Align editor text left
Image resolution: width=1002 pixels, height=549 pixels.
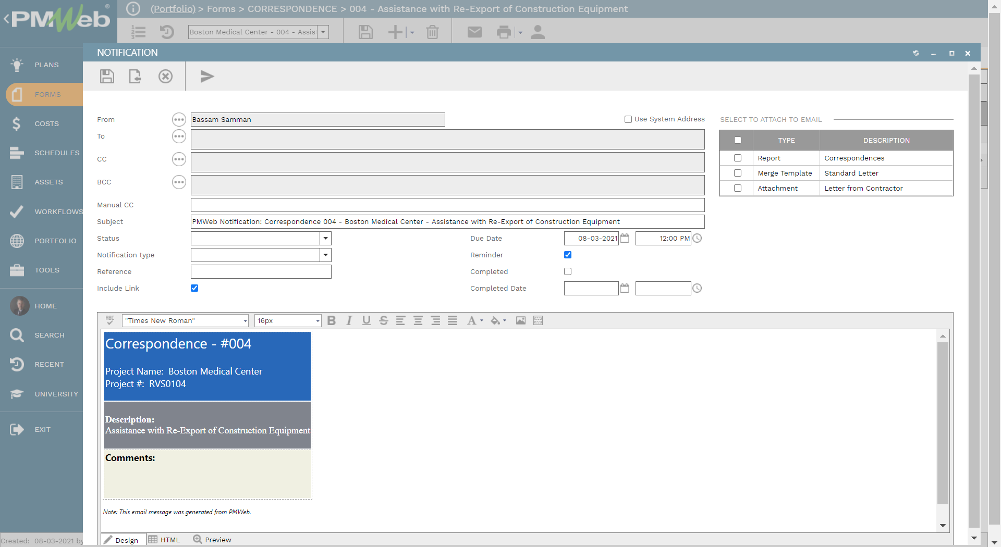[x=401, y=321]
